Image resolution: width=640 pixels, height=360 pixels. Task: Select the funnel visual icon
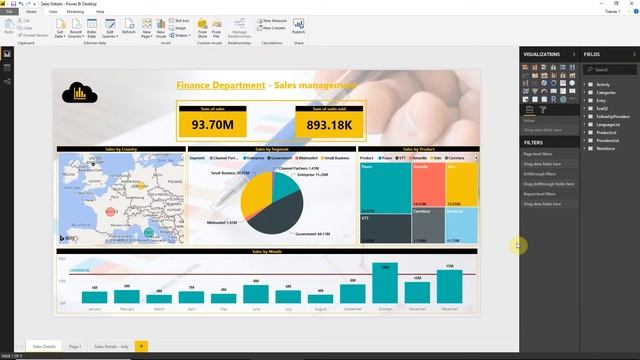point(535,91)
